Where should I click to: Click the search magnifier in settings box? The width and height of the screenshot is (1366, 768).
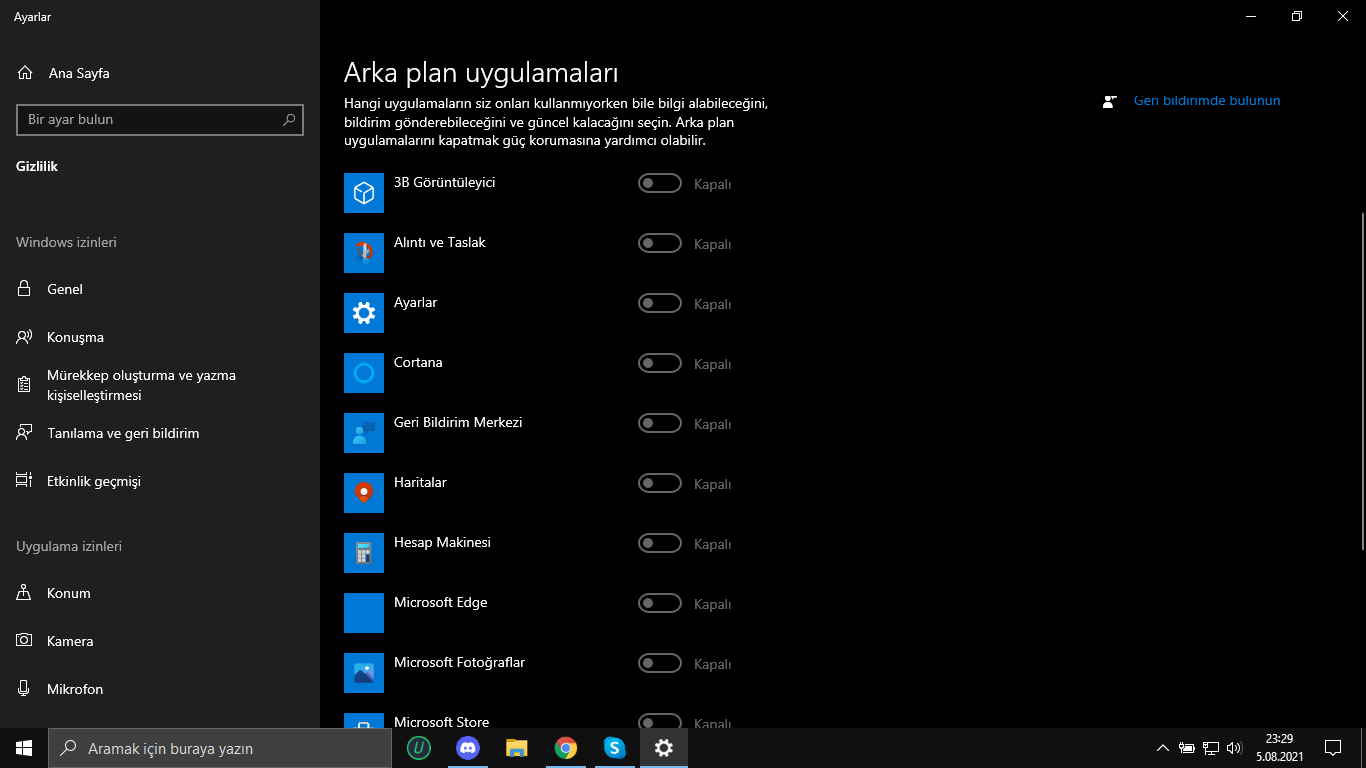point(289,120)
